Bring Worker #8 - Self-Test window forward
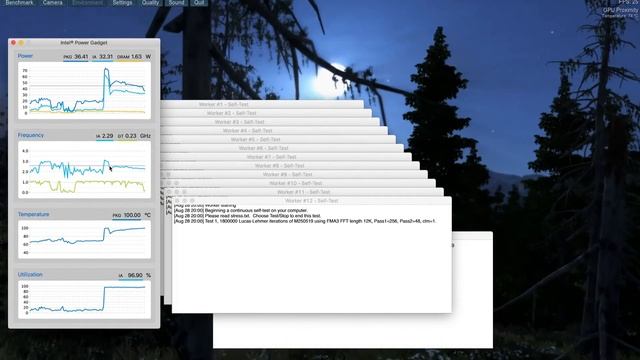This screenshot has width=640, height=360. coord(279,166)
